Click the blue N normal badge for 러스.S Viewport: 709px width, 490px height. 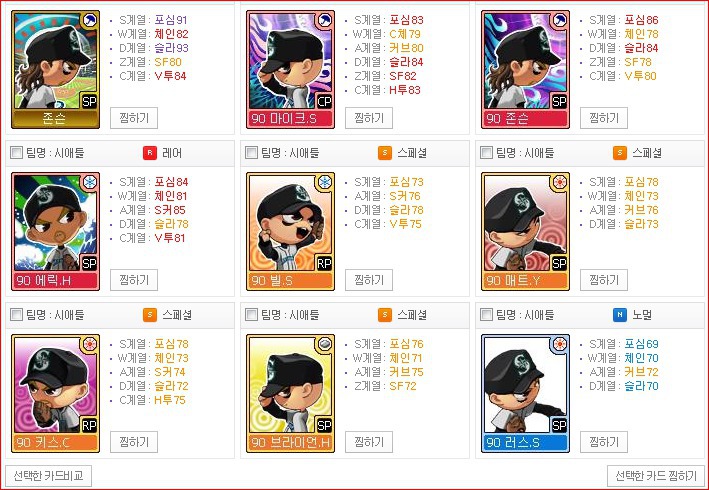click(x=619, y=315)
